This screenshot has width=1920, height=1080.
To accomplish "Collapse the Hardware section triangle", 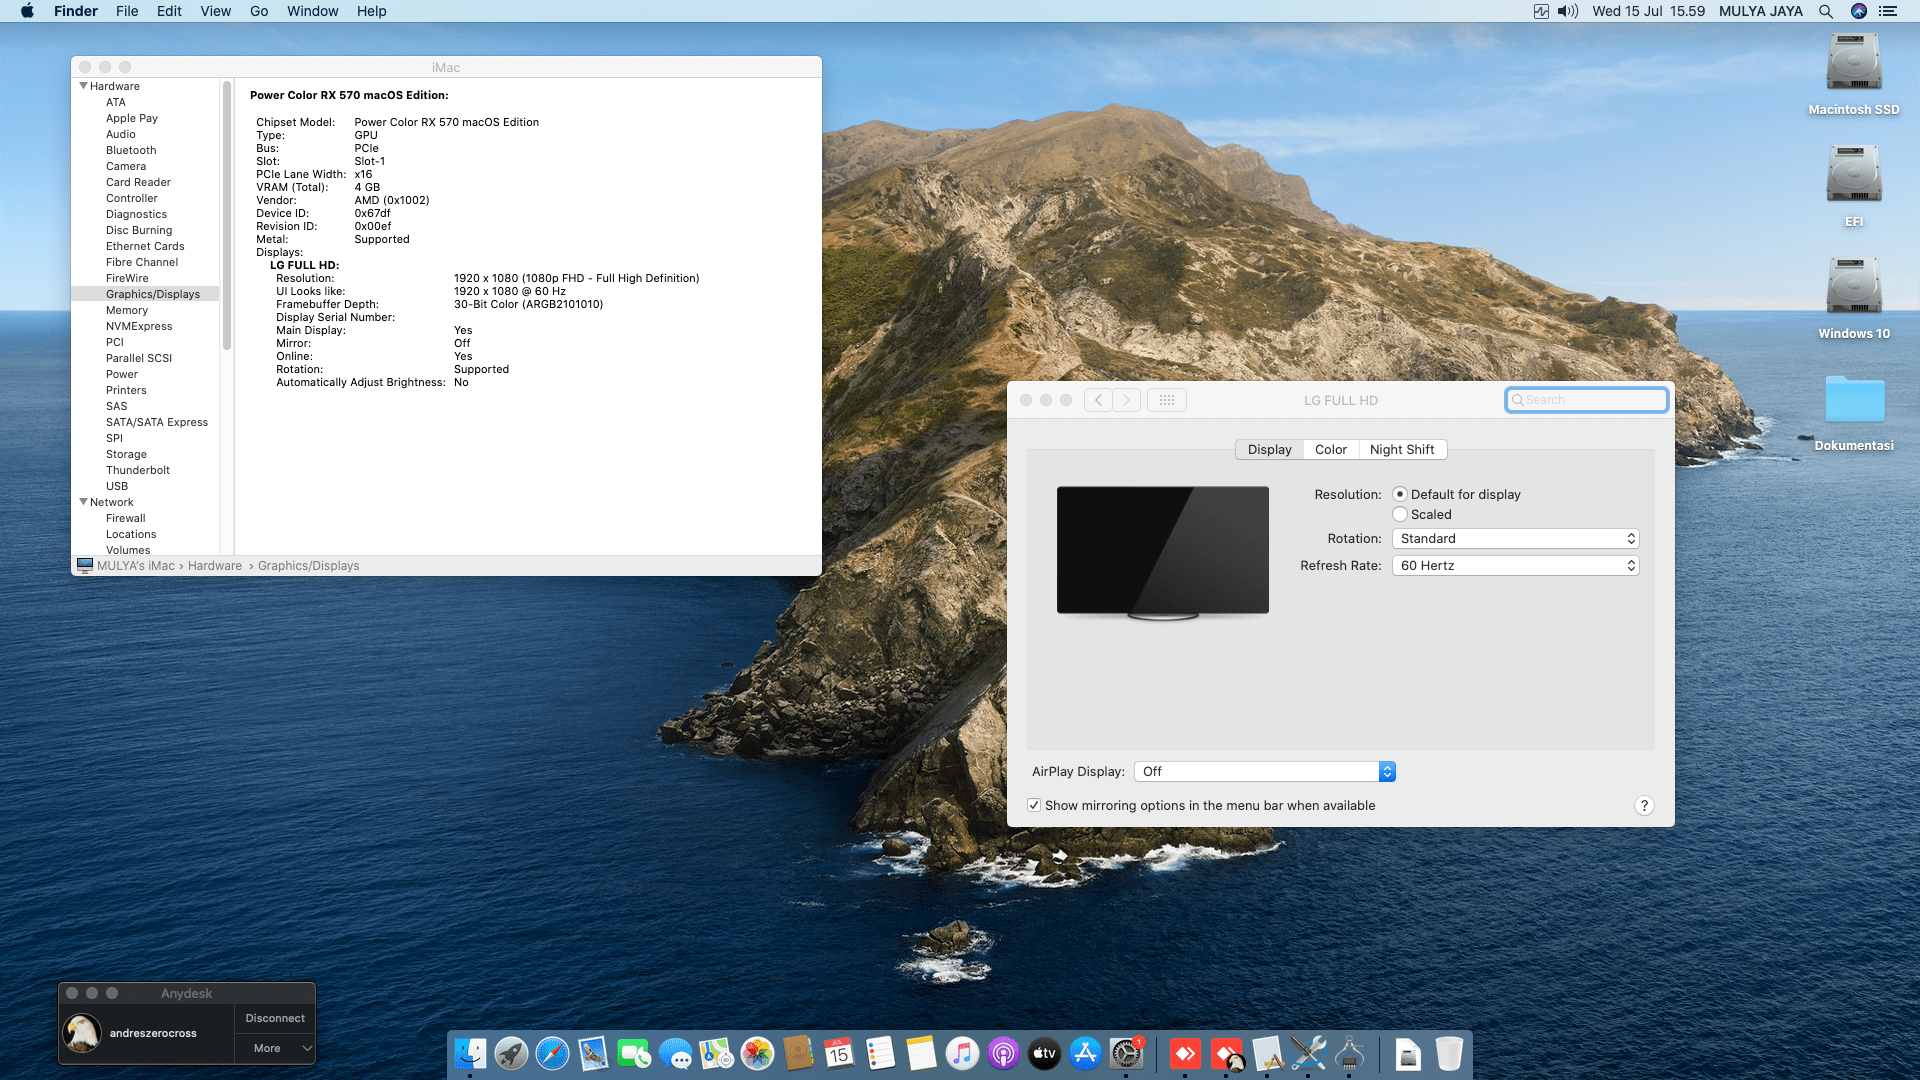I will tap(83, 86).
